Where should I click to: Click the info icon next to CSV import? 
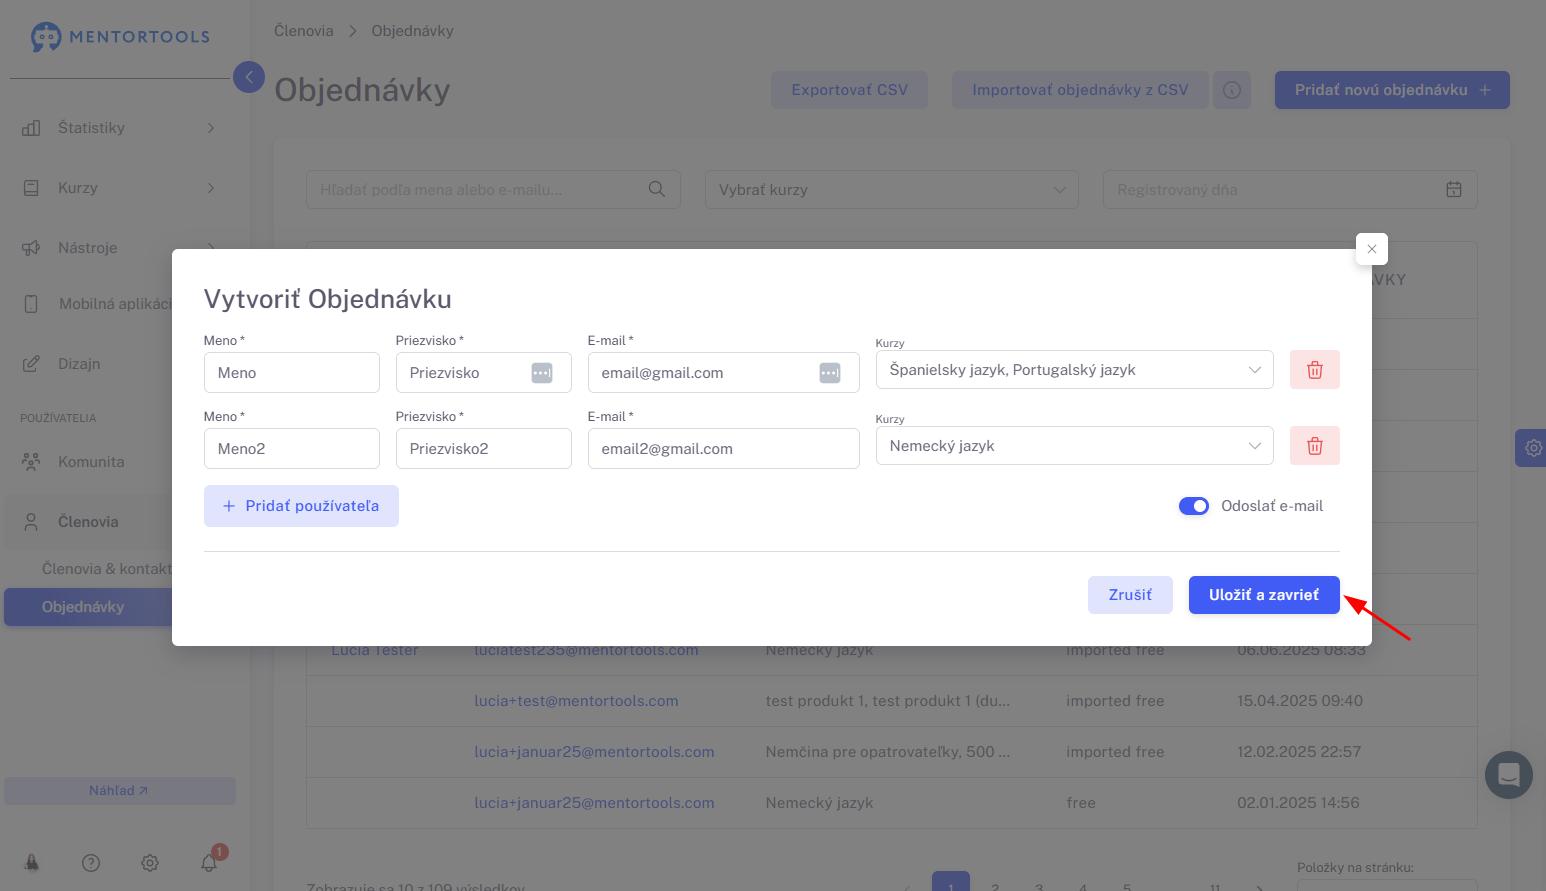point(1231,90)
